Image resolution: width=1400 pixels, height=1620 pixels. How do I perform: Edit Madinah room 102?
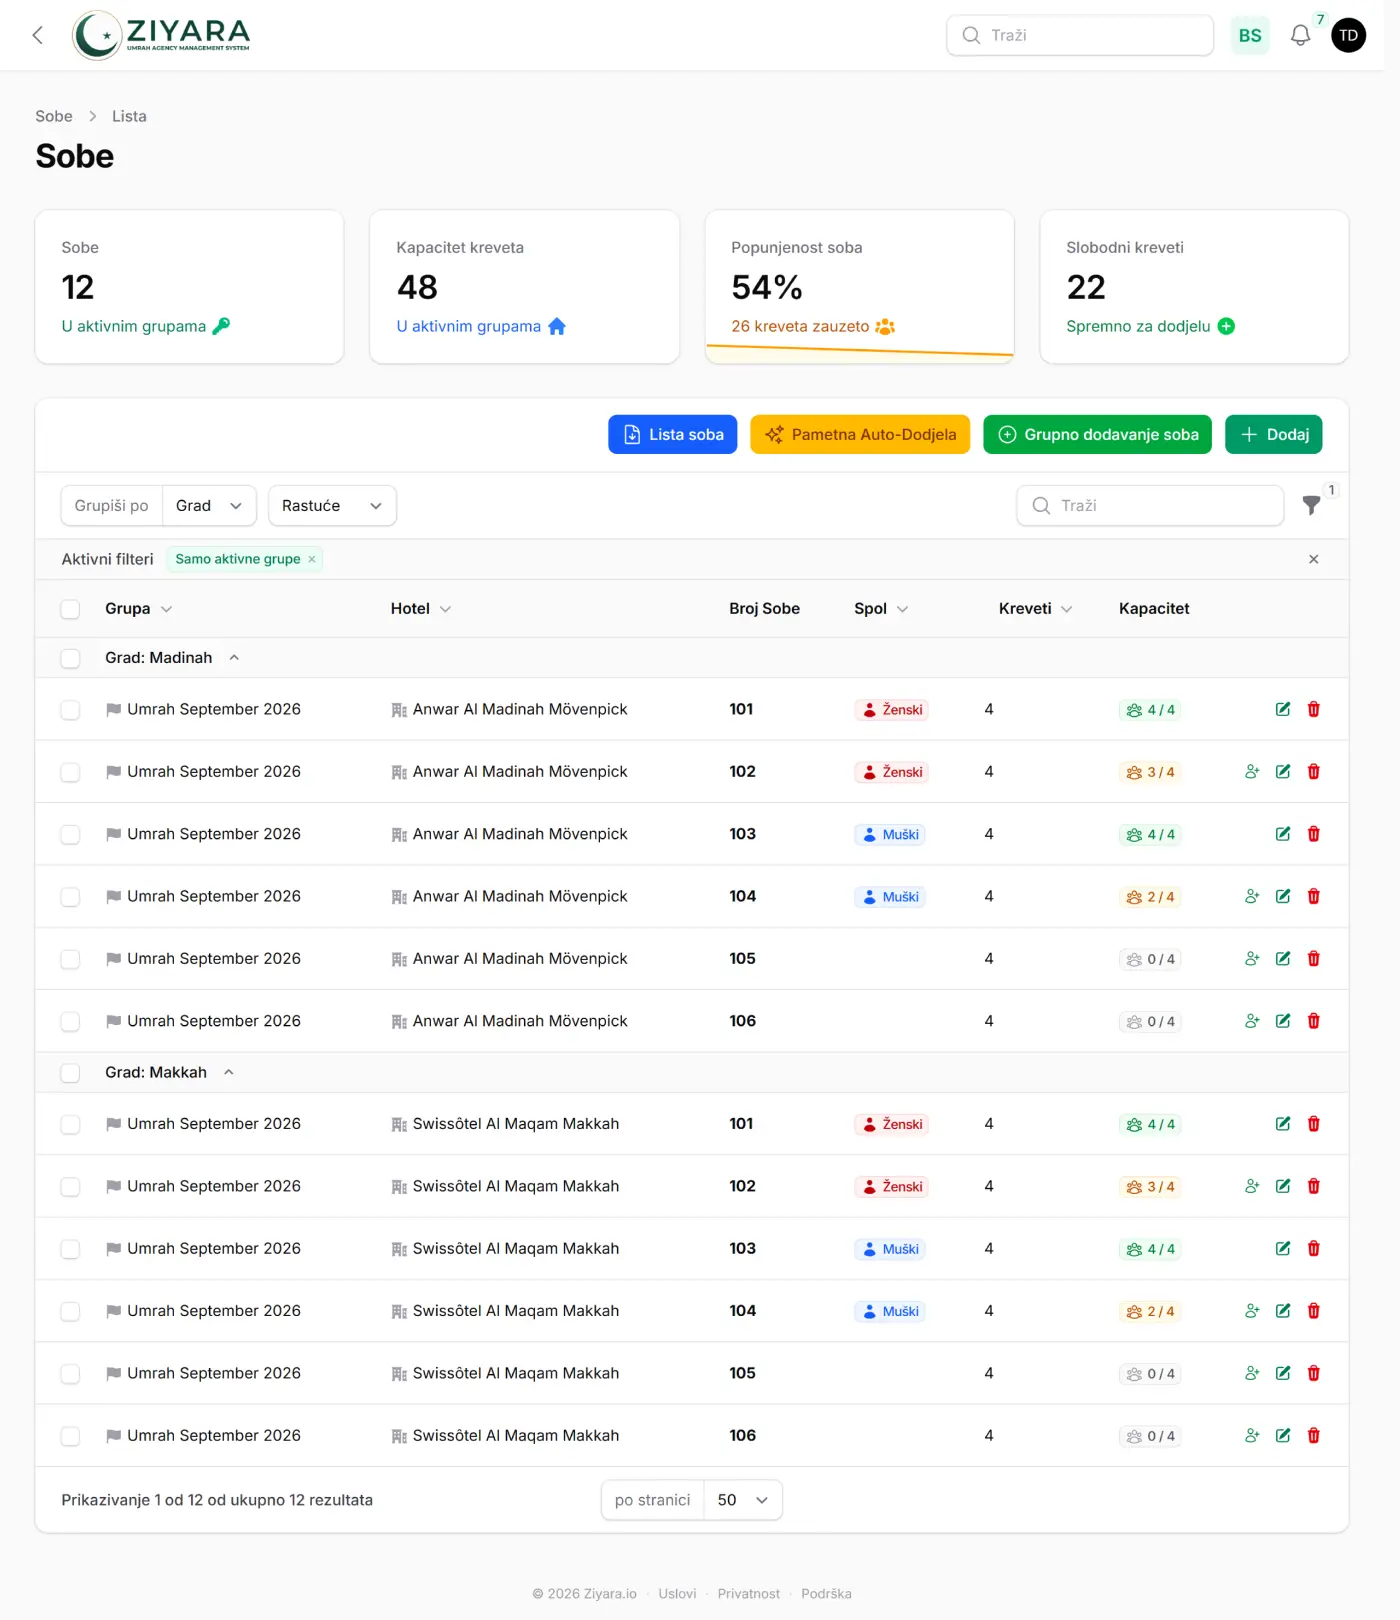[1283, 771]
